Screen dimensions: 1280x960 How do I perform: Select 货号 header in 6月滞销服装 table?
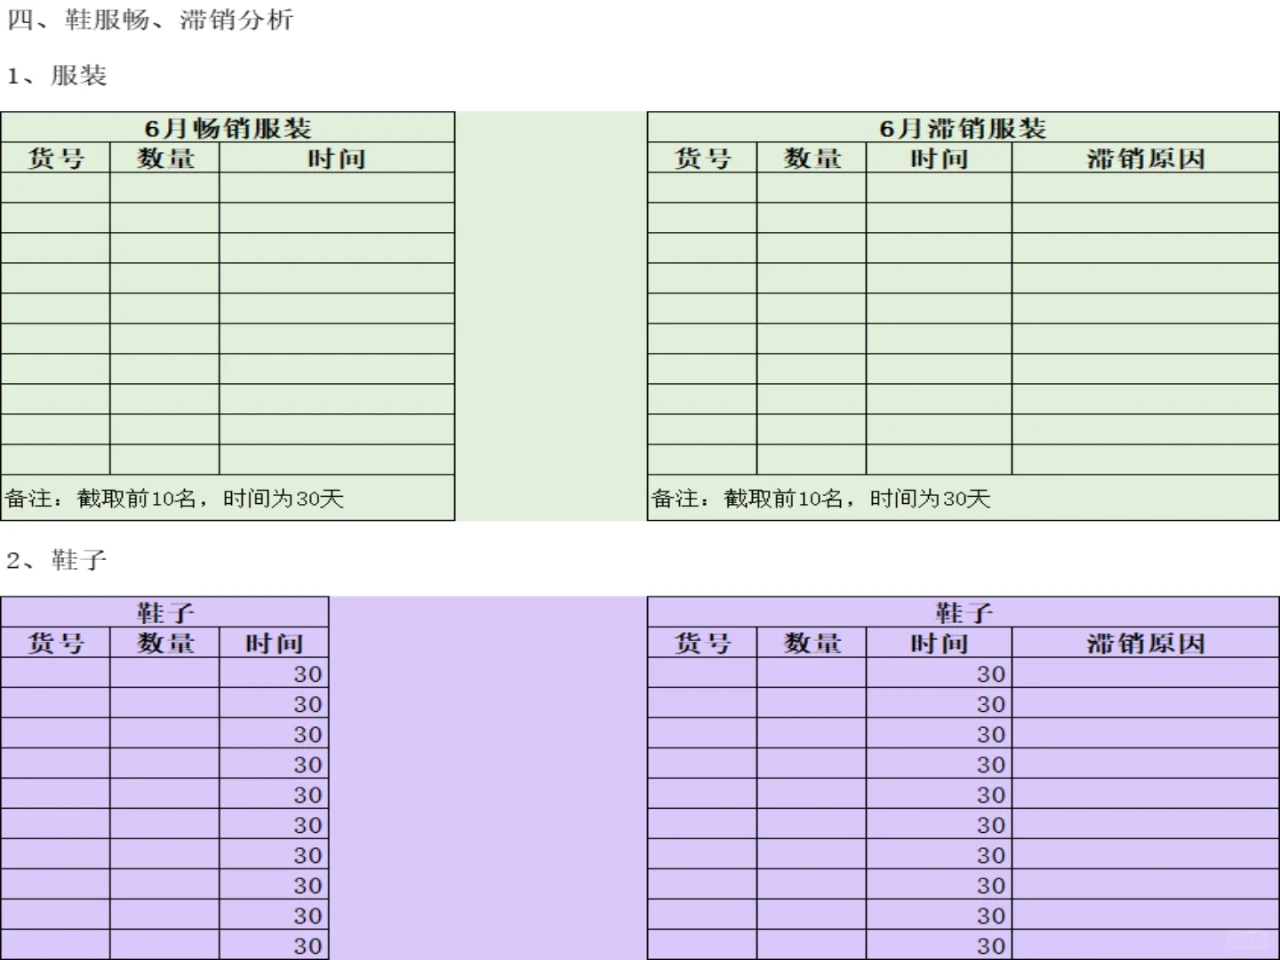click(x=702, y=158)
